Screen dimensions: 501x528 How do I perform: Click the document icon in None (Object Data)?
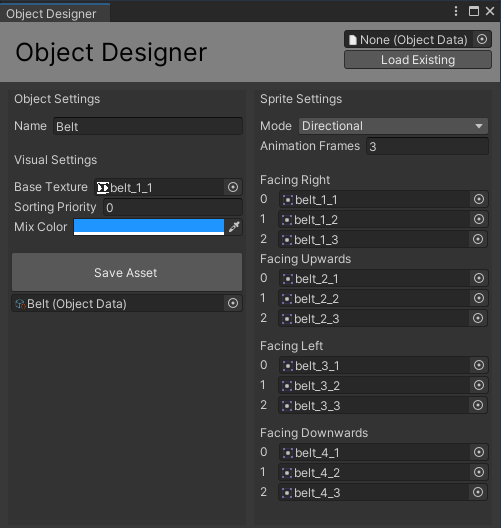tap(352, 40)
